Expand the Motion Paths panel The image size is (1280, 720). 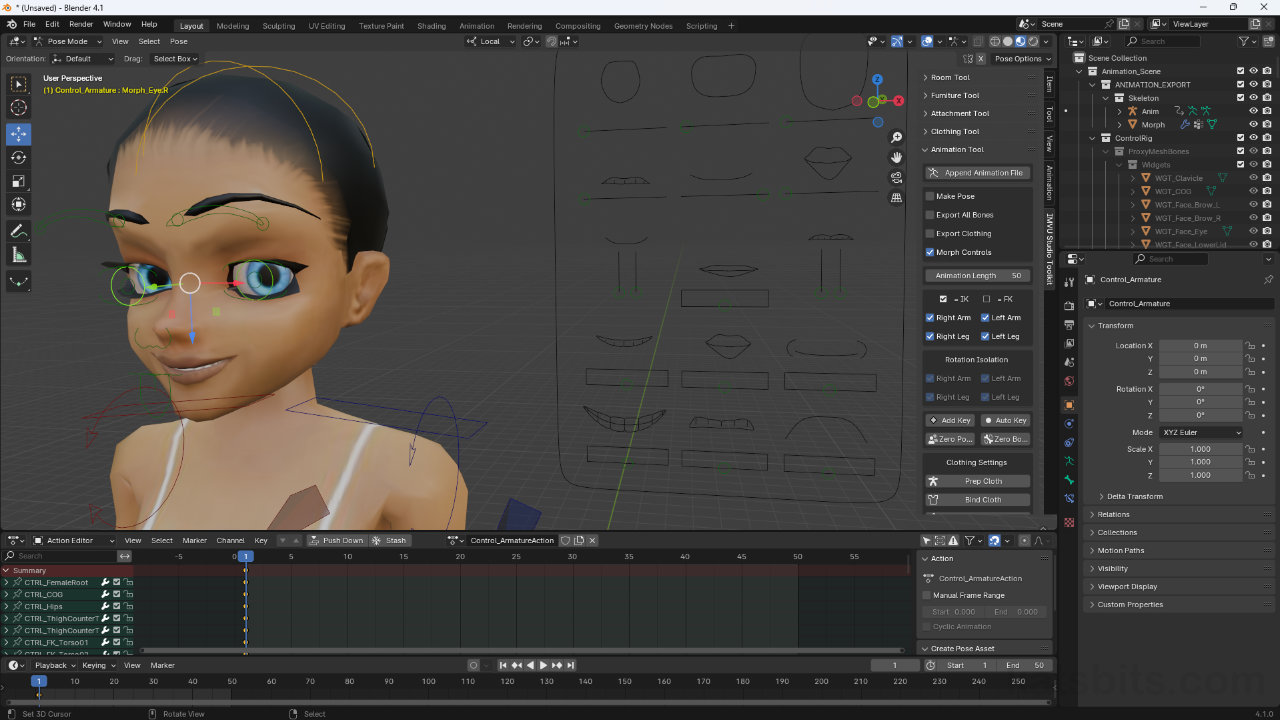(x=1120, y=550)
